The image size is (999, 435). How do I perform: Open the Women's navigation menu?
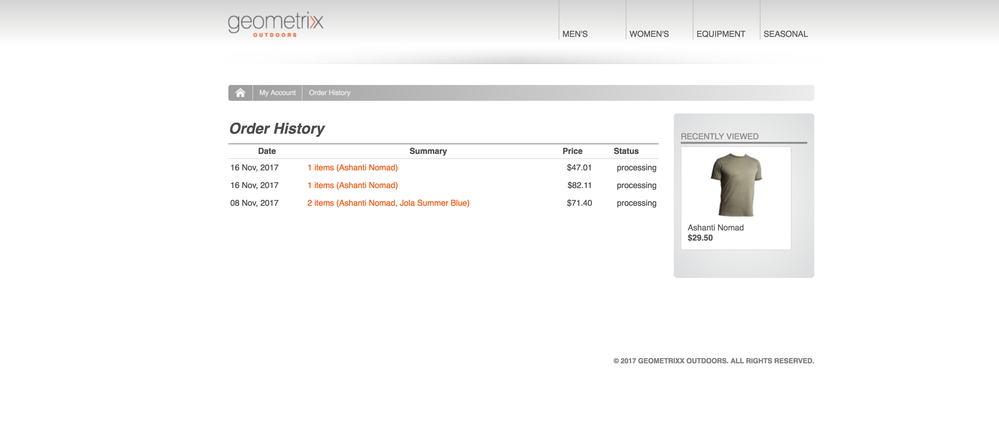[x=649, y=34]
